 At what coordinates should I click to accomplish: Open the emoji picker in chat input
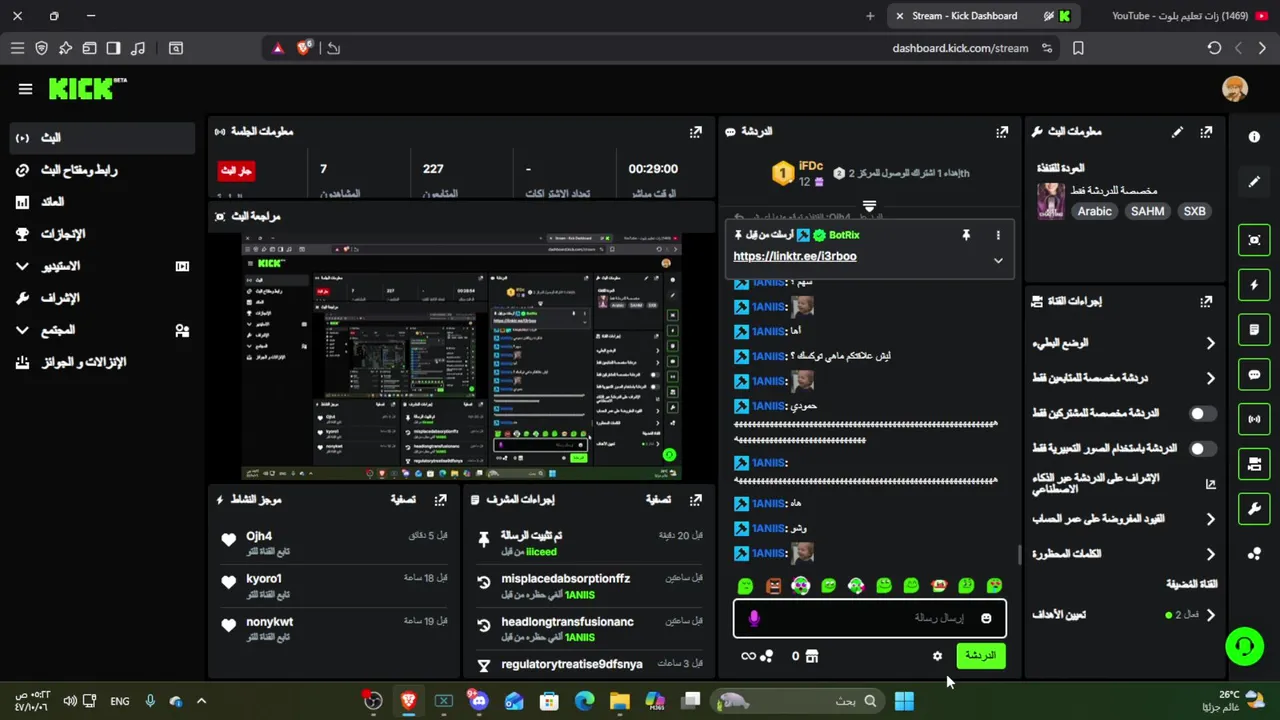[x=986, y=618]
